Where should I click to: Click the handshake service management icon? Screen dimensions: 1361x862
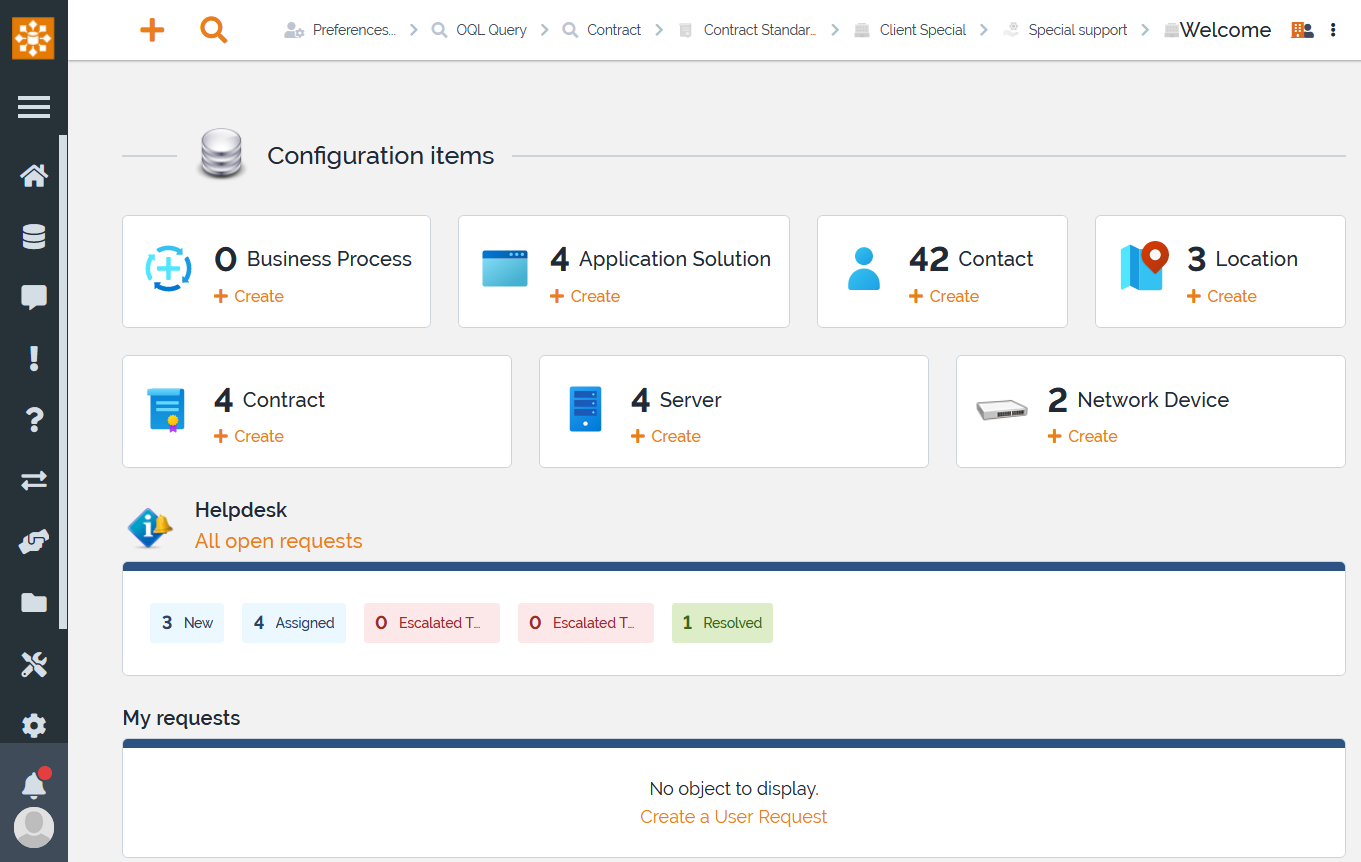coord(34,542)
